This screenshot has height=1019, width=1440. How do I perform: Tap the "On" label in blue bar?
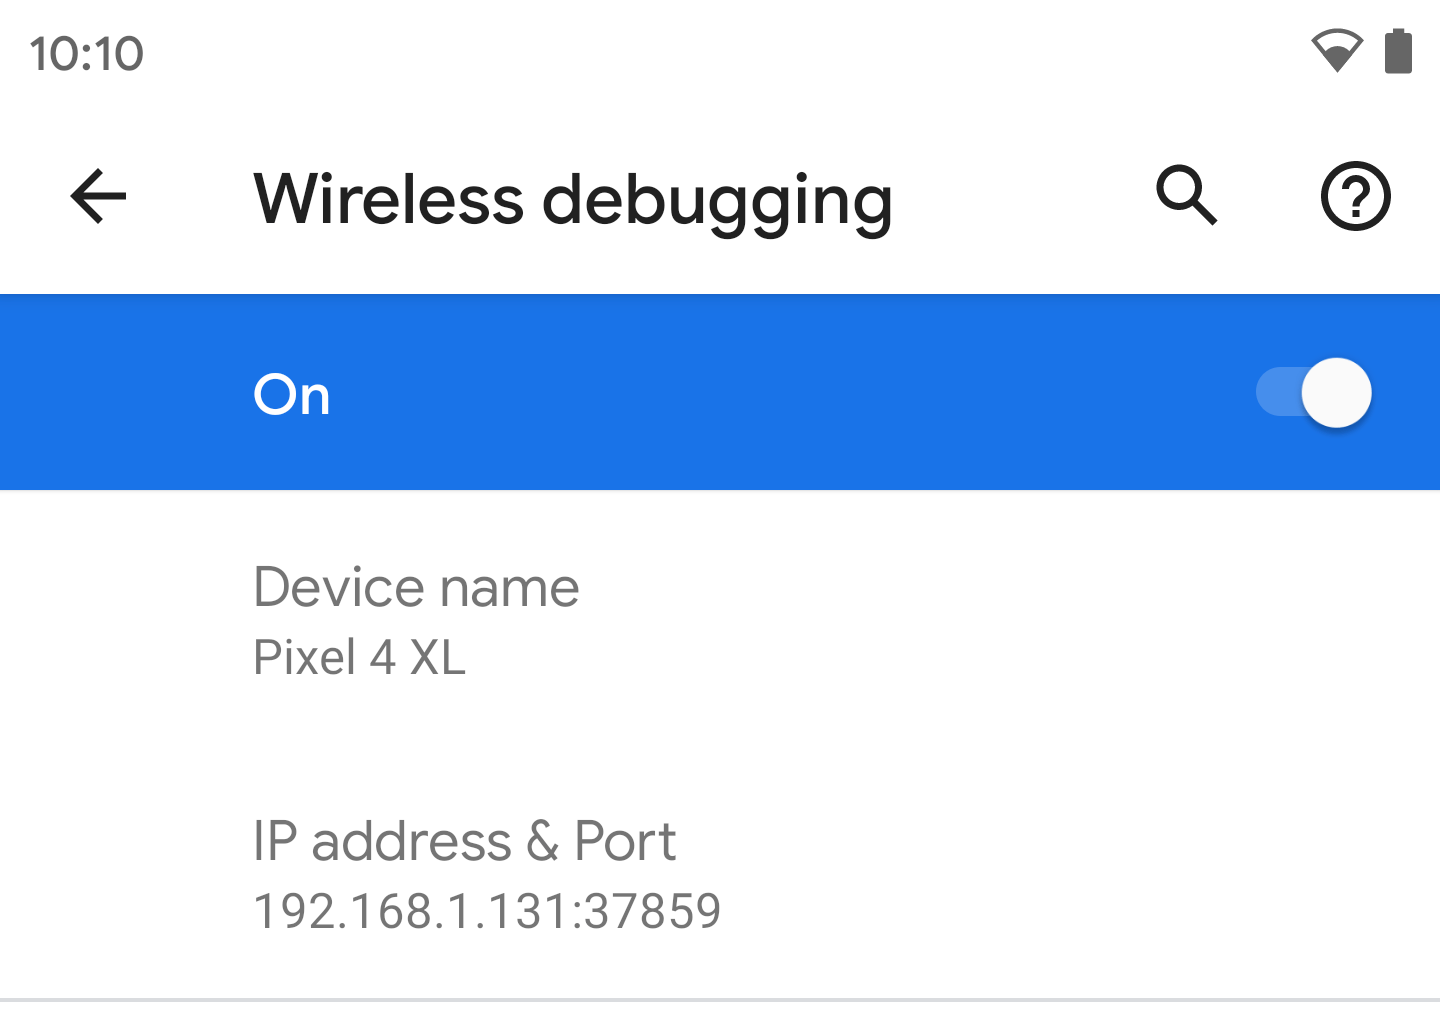292,394
